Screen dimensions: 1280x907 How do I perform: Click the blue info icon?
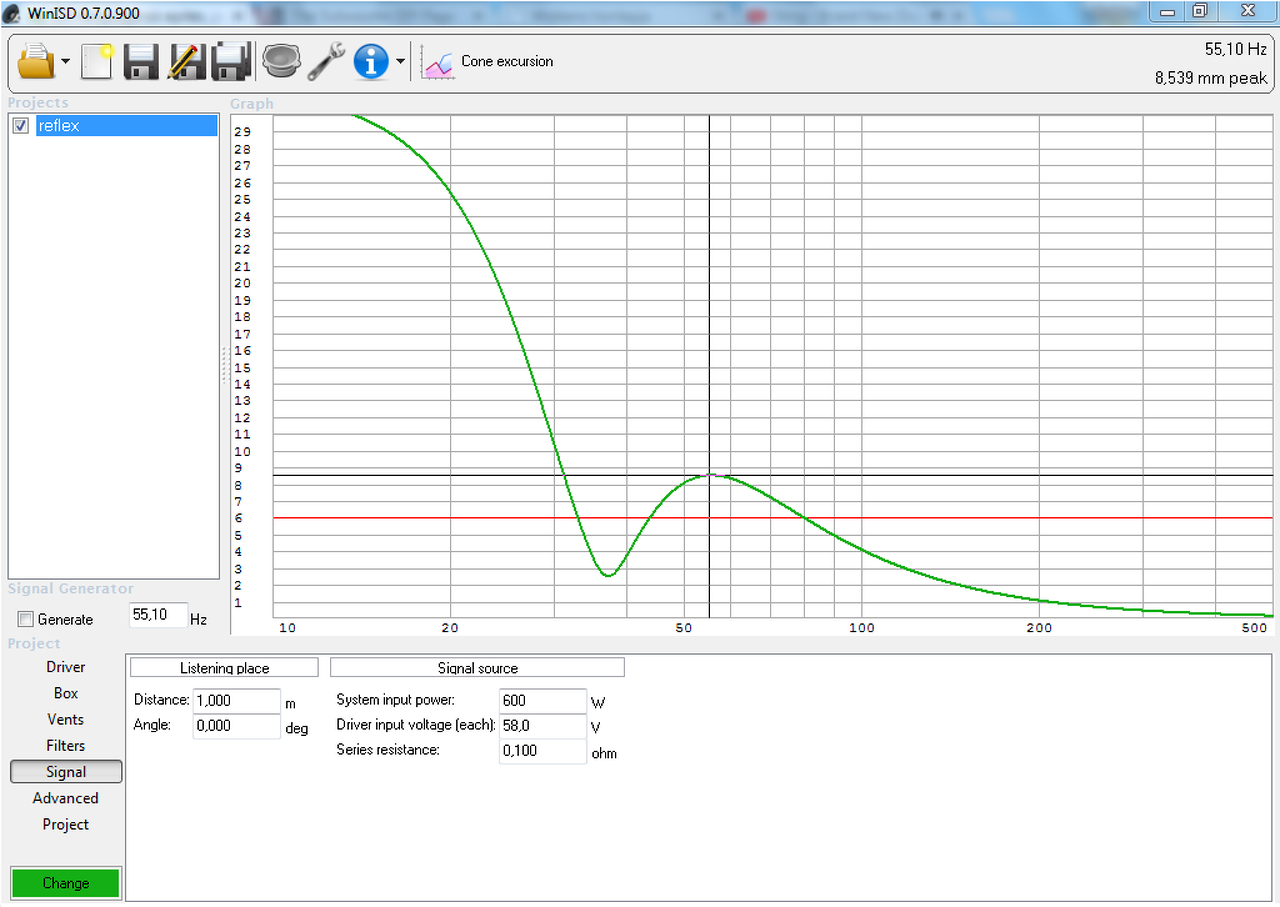tap(371, 62)
